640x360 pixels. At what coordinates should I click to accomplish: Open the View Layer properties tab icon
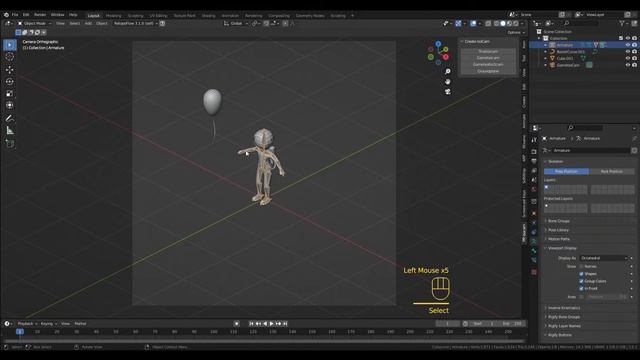tap(534, 171)
